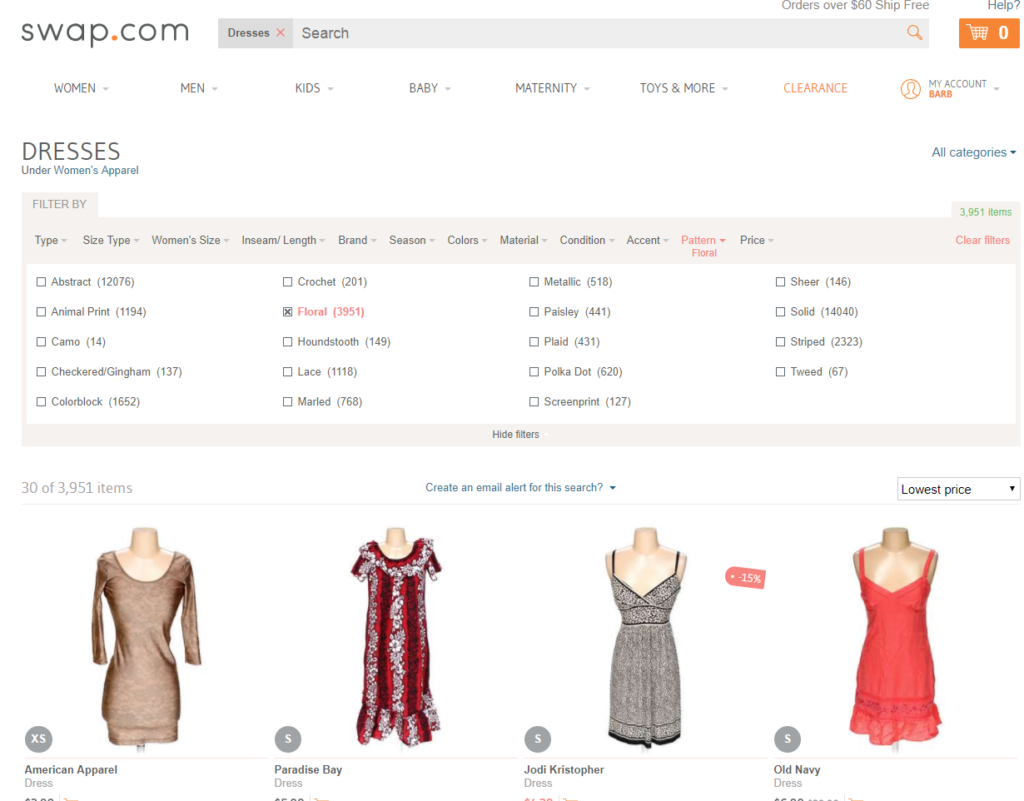Expand the Colors filter
Screen dimensions: 1024x801
(468, 240)
